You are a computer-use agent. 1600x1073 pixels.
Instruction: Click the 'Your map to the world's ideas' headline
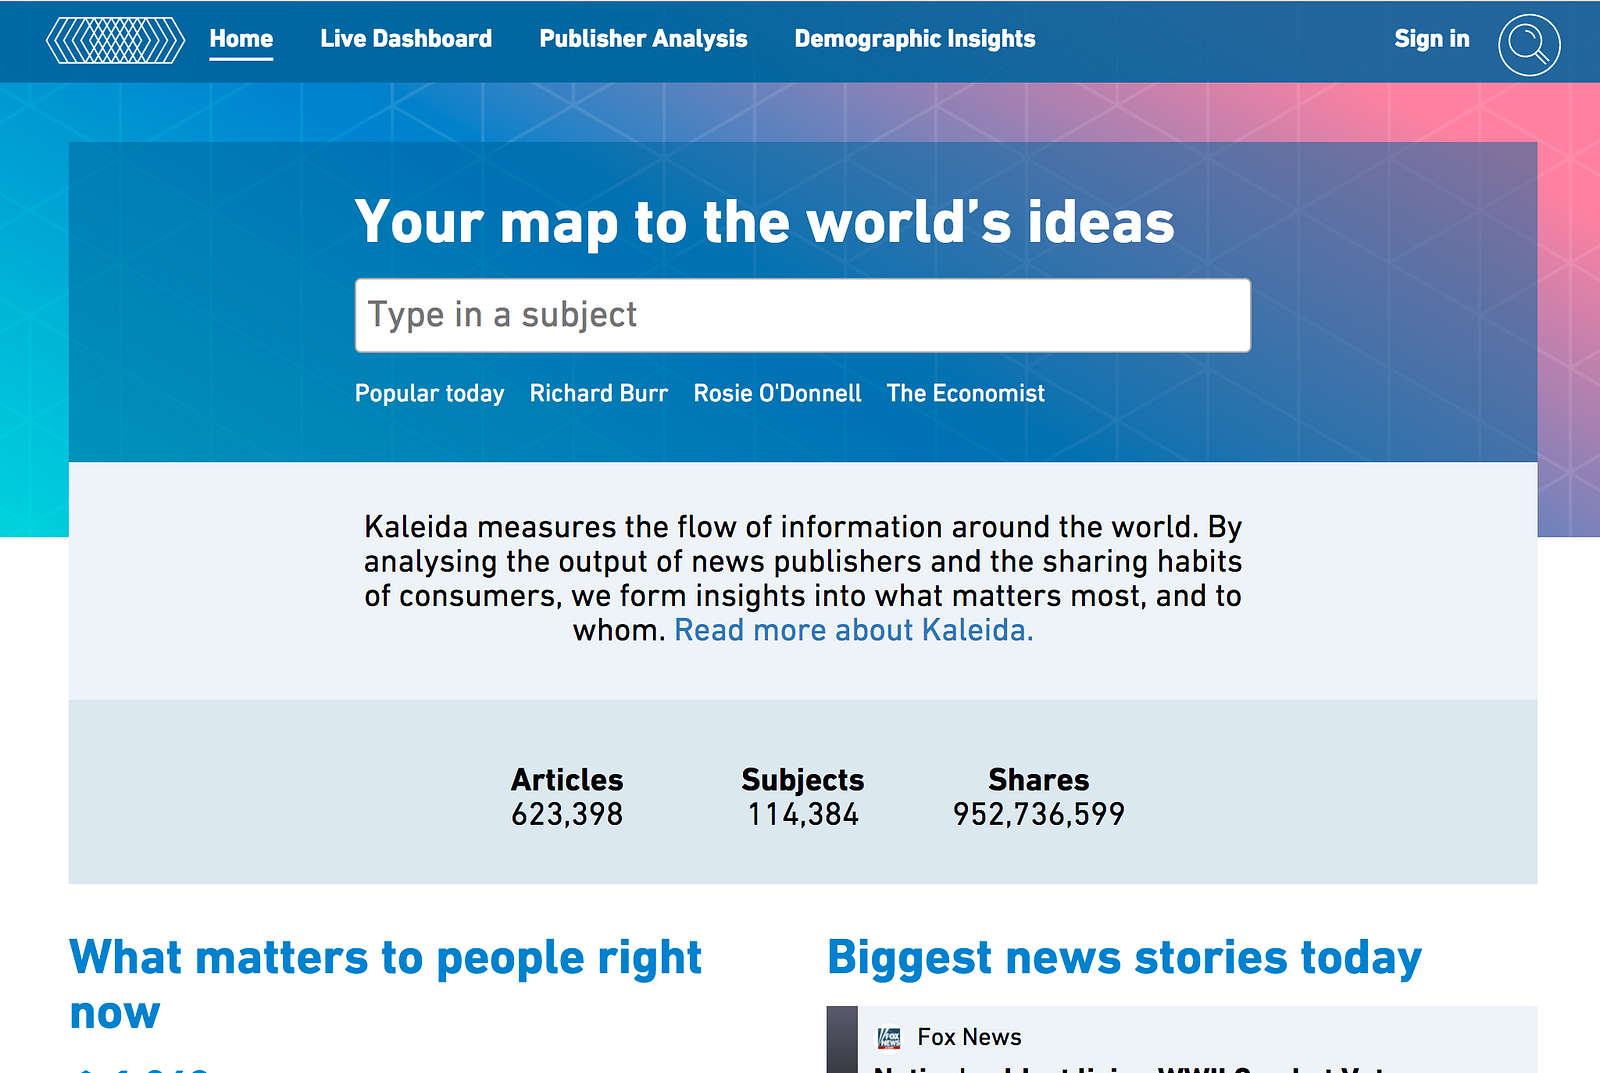tap(765, 221)
